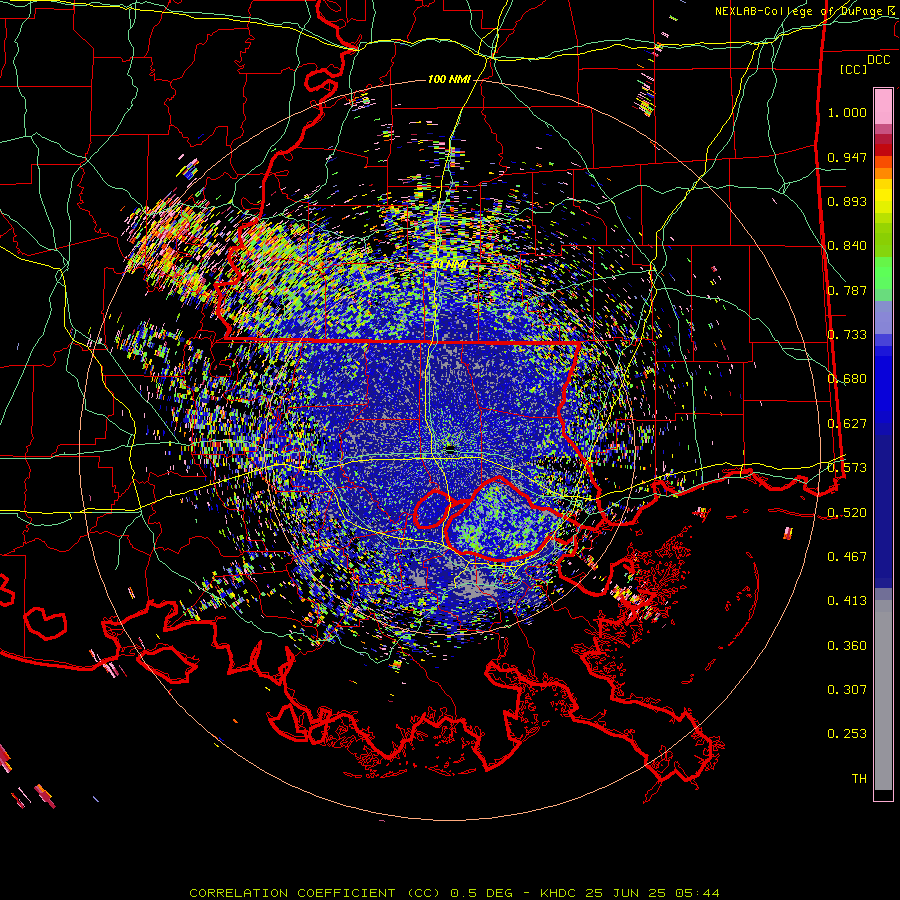Click the 0.787 scale value
The image size is (900, 900).
(847, 290)
